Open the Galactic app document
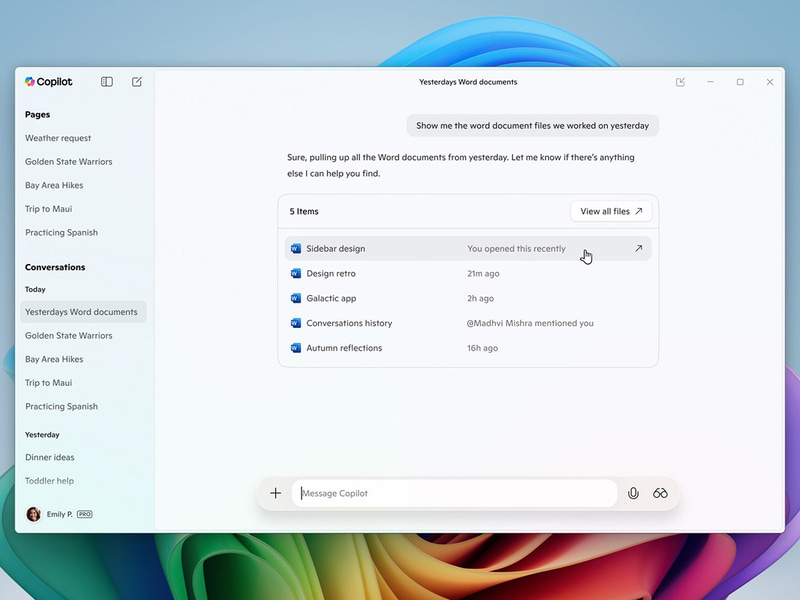Image resolution: width=800 pixels, height=600 pixels. 331,298
